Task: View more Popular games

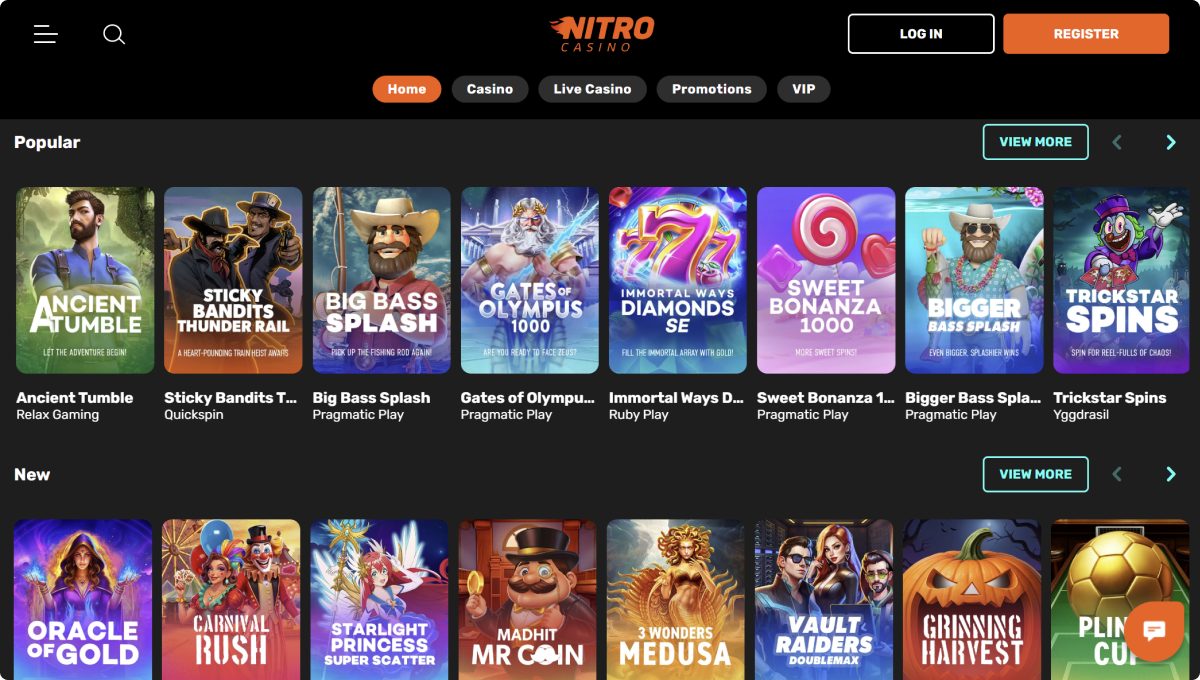Action: pyautogui.click(x=1035, y=142)
